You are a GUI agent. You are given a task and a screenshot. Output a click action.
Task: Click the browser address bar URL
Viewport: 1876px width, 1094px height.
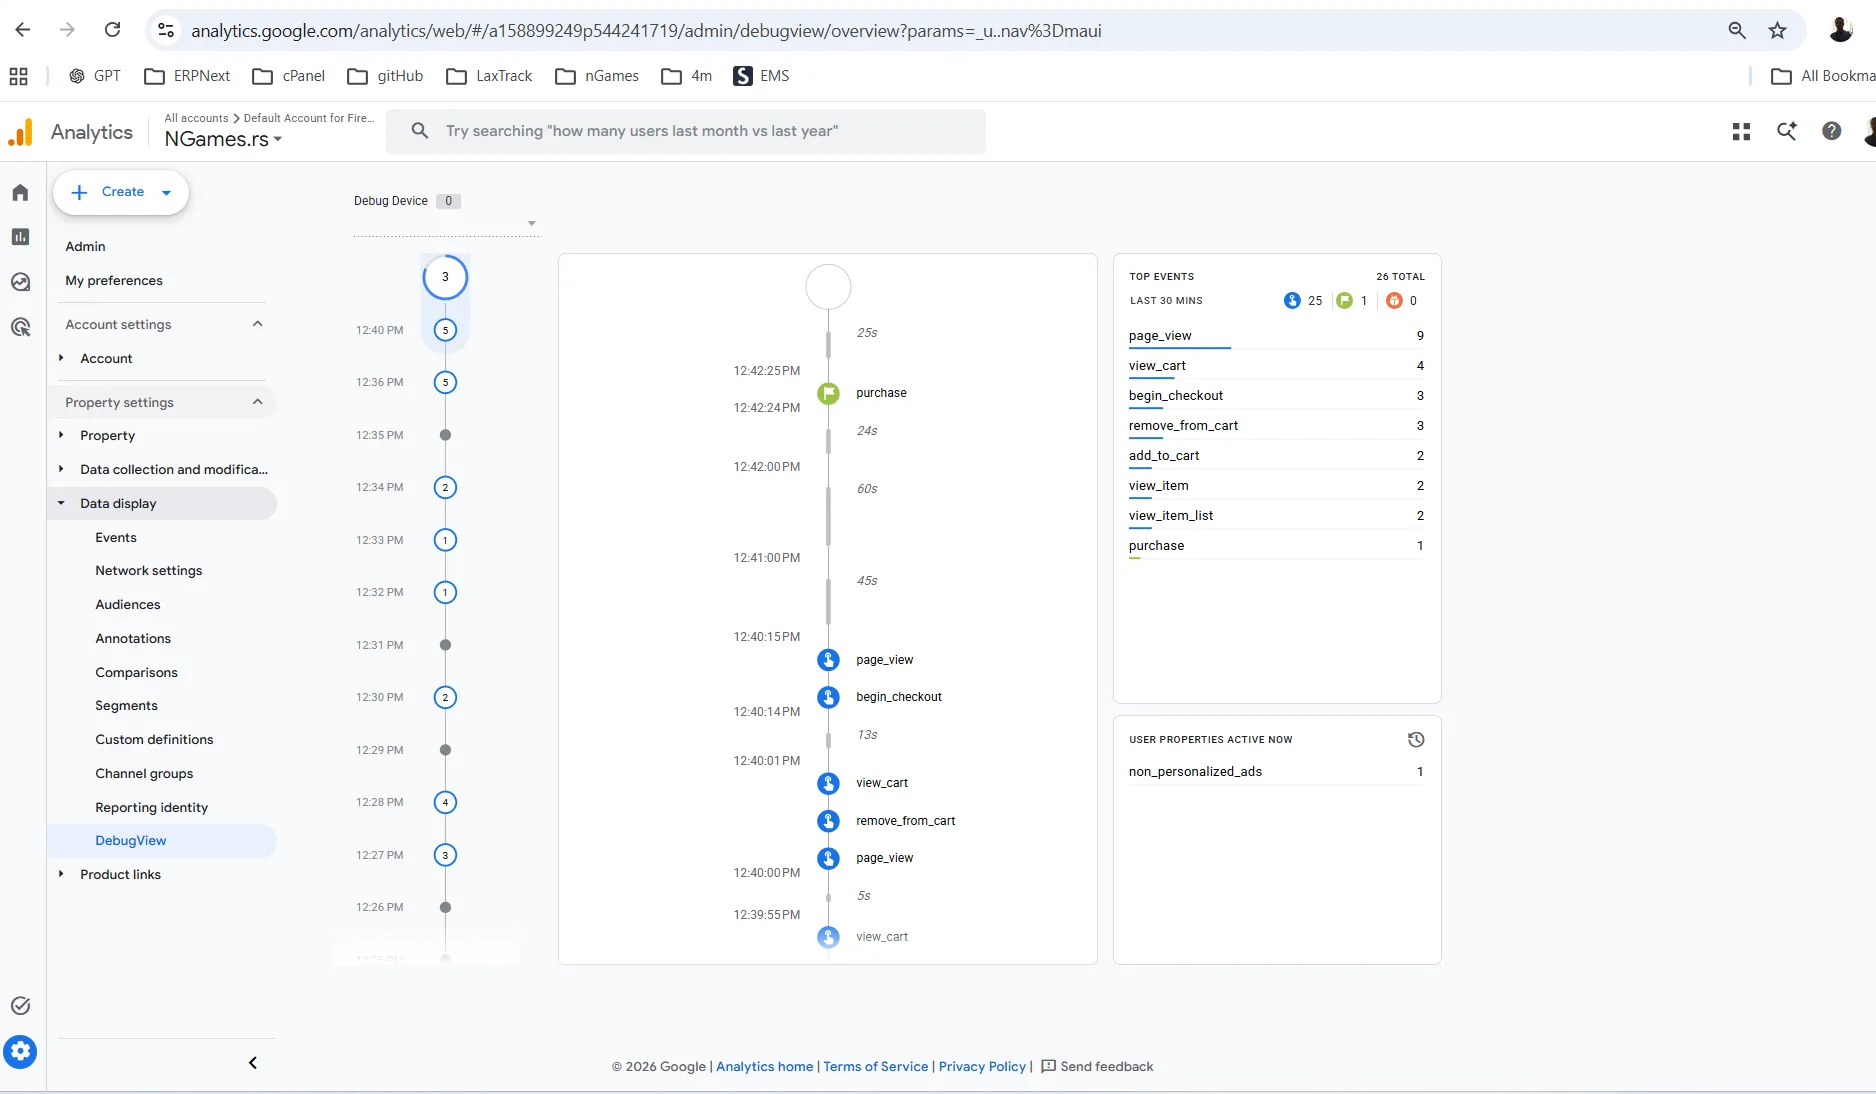[x=646, y=30]
